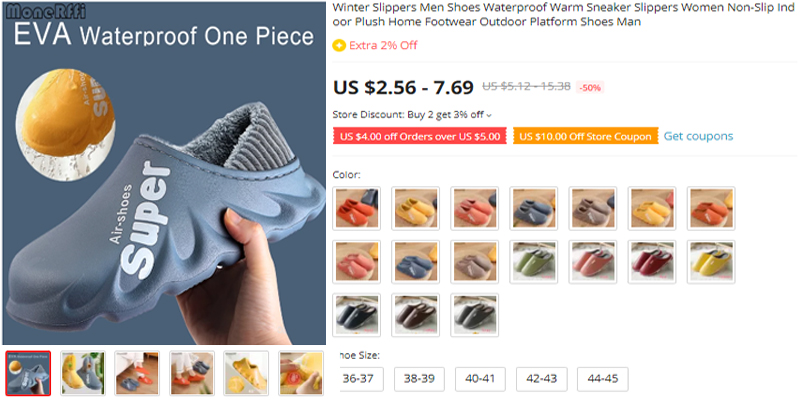This screenshot has height=400, width=800.
Task: Select shoe size 40-41
Action: [x=480, y=379]
